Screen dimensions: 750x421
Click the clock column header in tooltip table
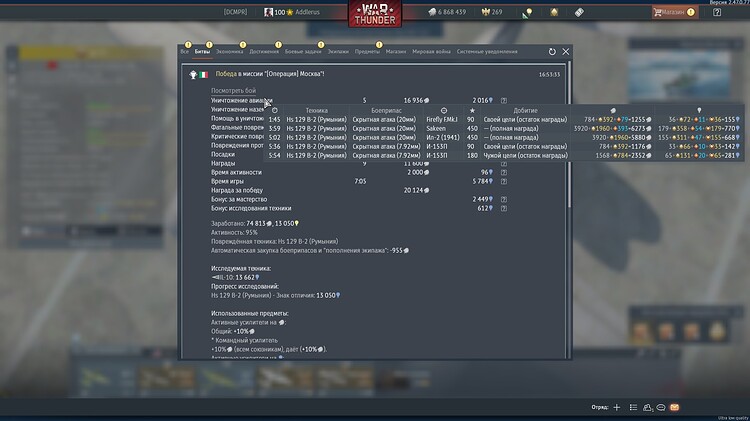tap(275, 111)
